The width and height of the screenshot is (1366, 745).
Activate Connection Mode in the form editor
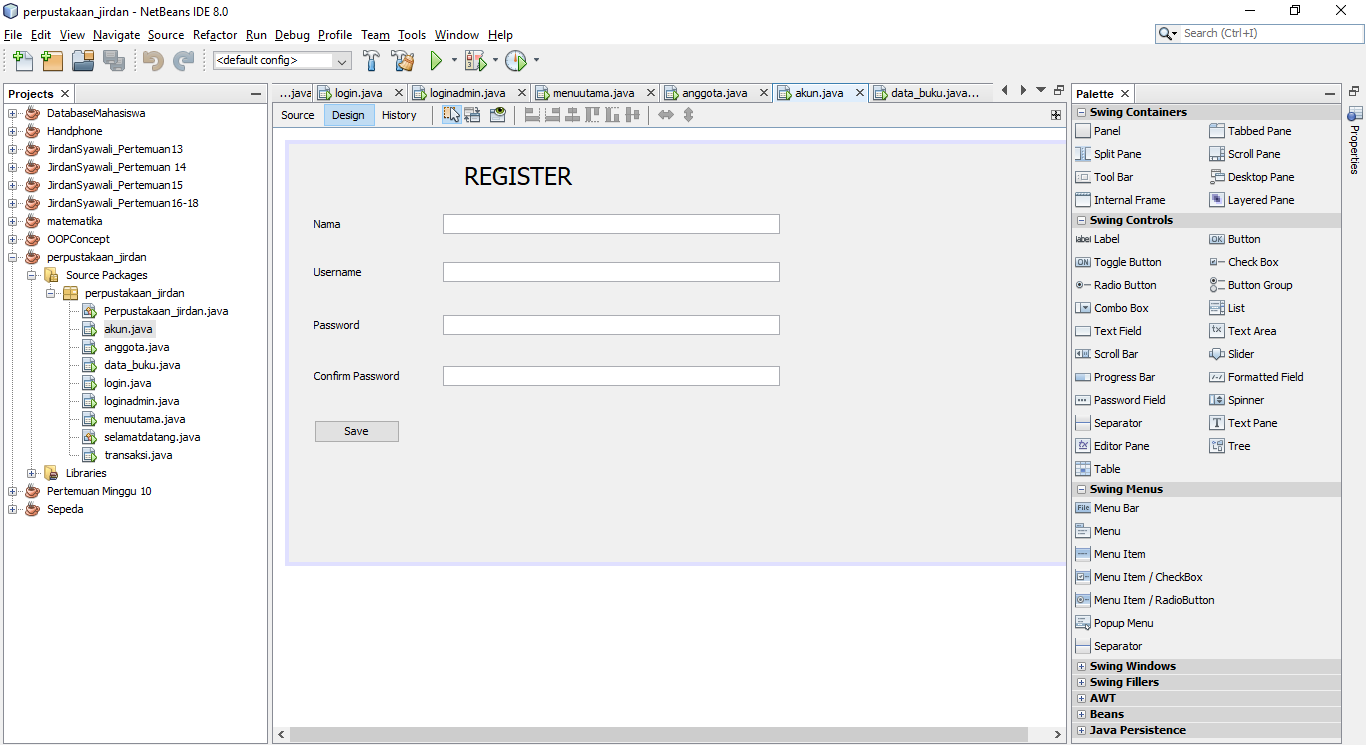tap(471, 114)
